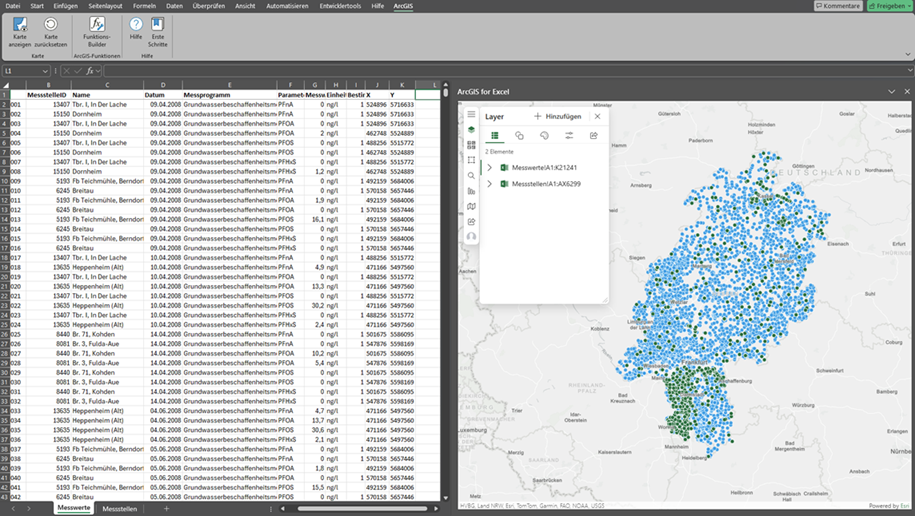Select the layer list view tab icon
This screenshot has width=915, height=516.
(495, 135)
